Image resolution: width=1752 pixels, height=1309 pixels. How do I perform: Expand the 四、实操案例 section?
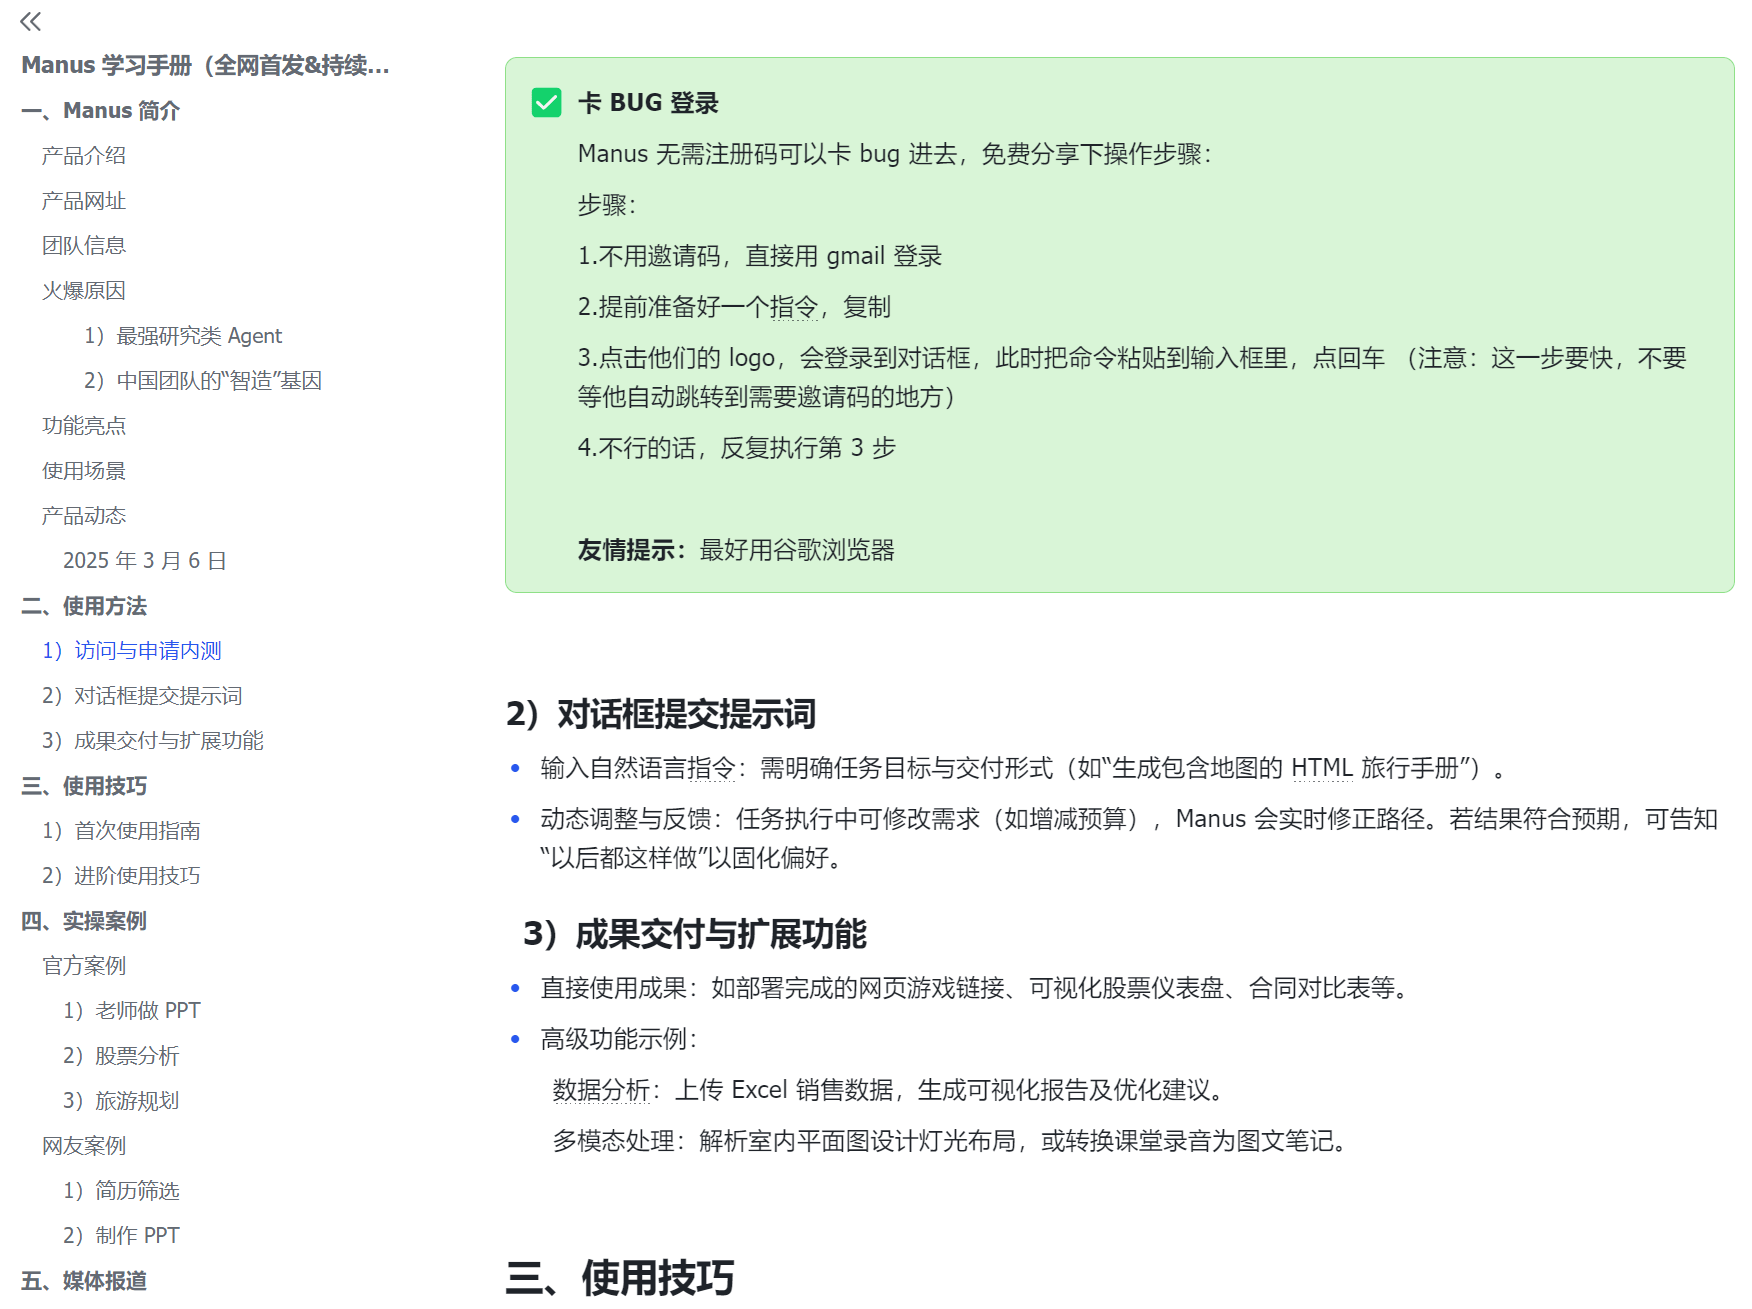click(85, 920)
